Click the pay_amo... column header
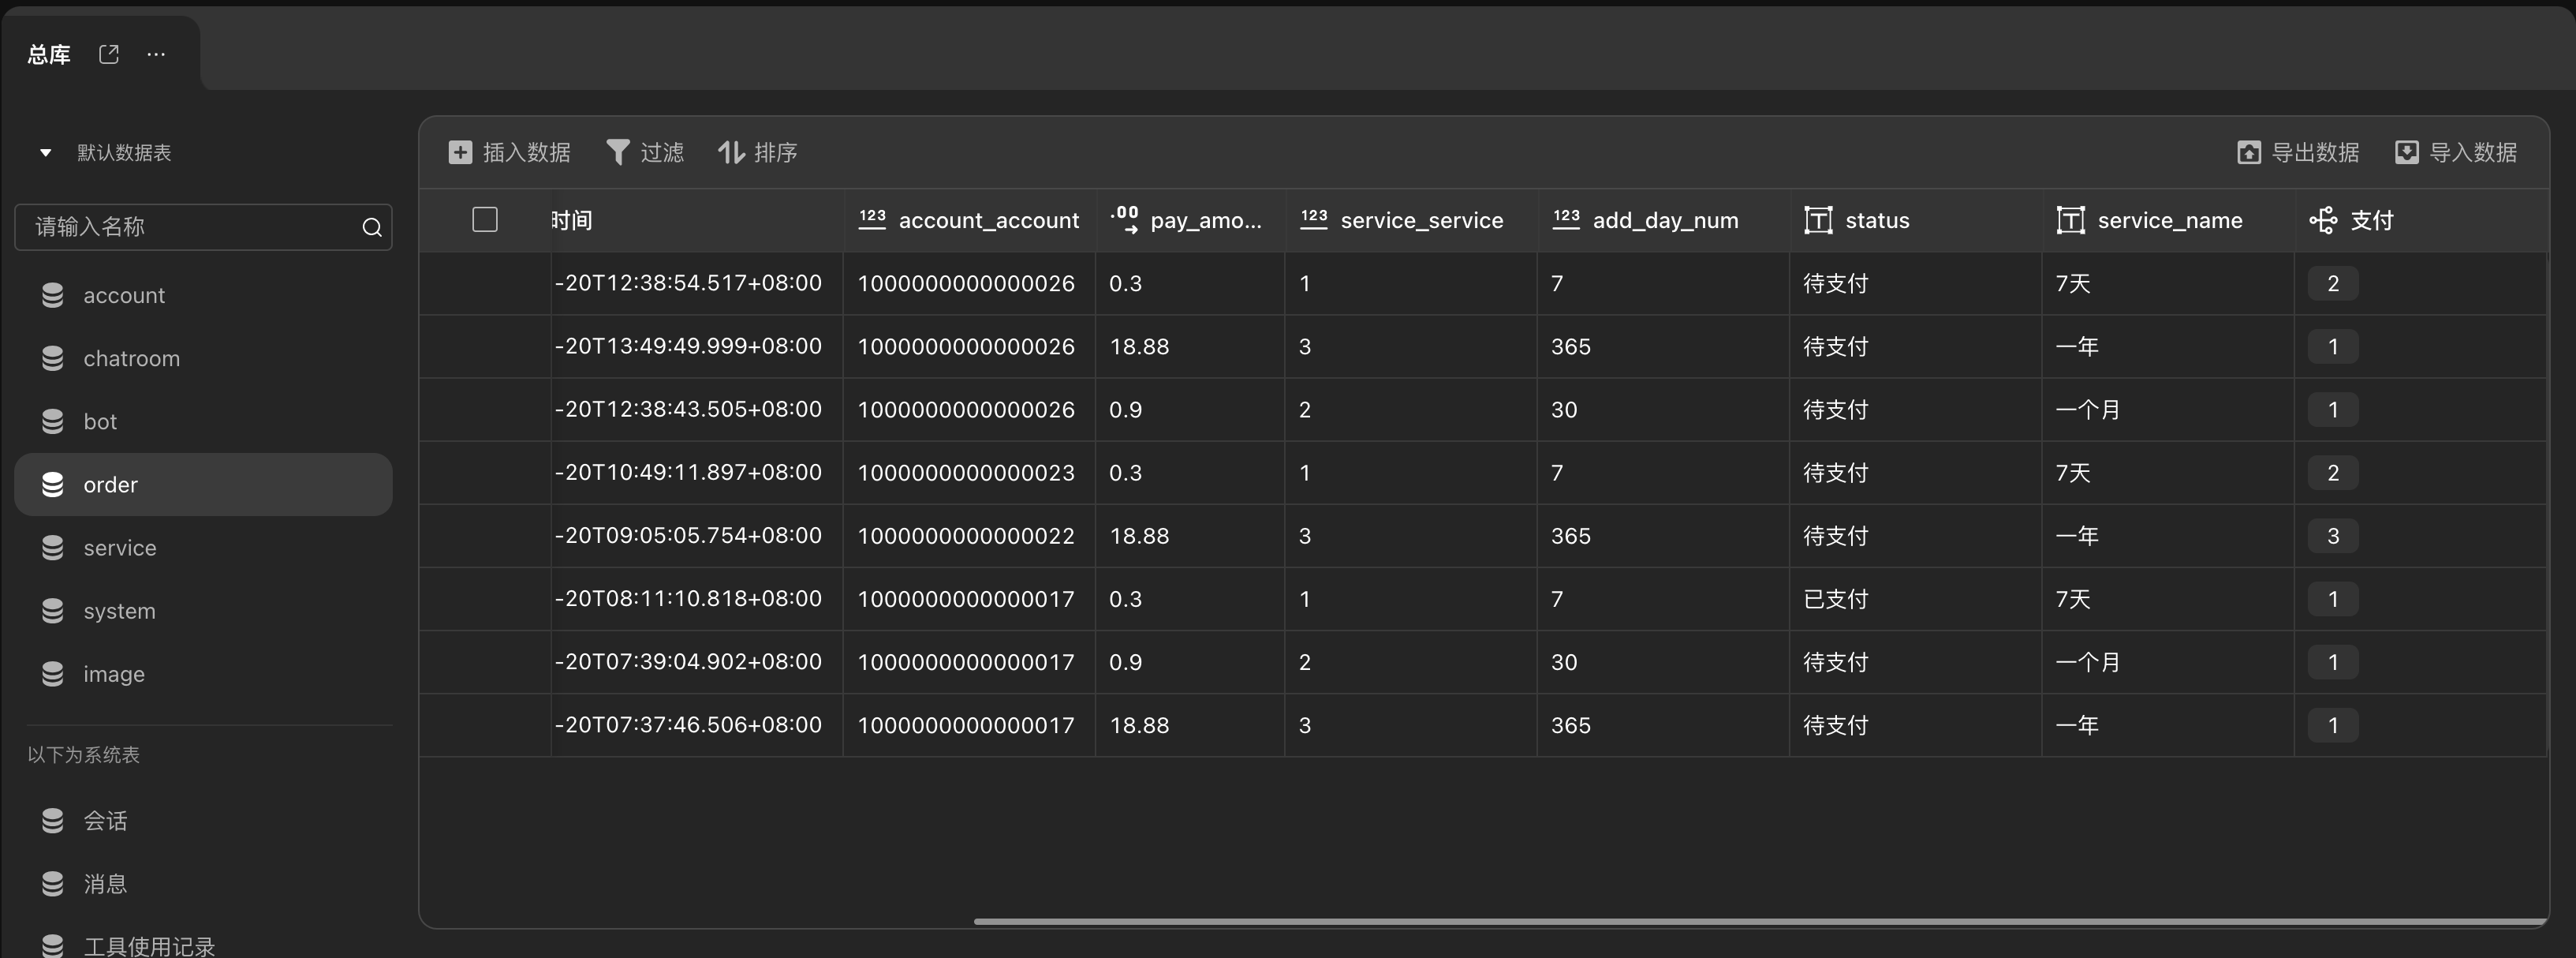 click(1190, 220)
